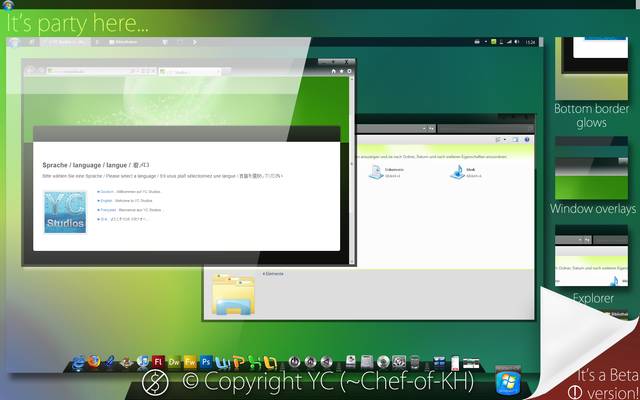640x400 pixels.
Task: Click the folder icon in Explorer's details pane
Action: (x=231, y=295)
